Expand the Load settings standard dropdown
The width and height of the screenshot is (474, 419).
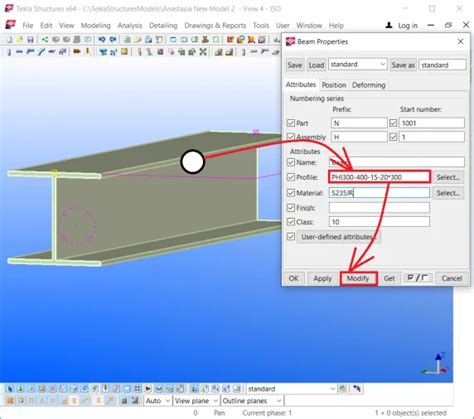click(x=358, y=64)
